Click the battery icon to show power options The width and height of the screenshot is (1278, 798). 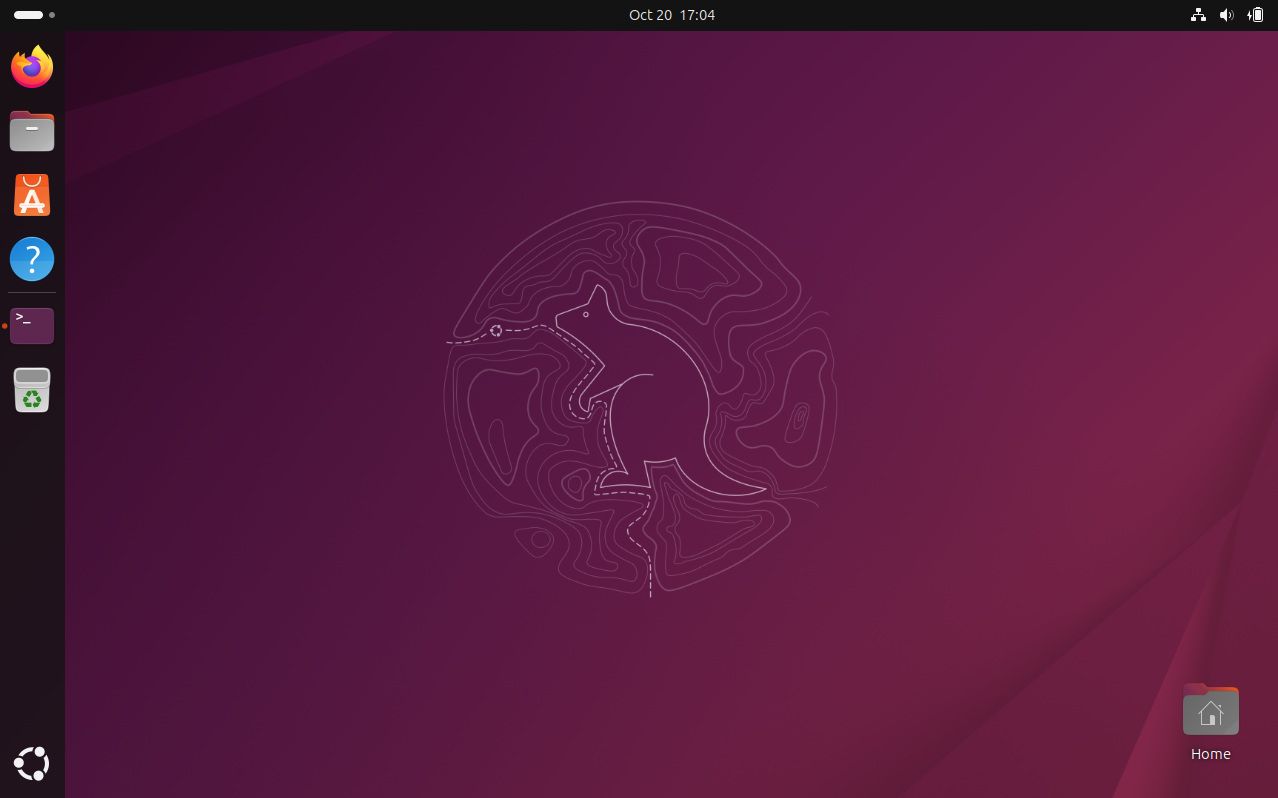tap(1254, 15)
